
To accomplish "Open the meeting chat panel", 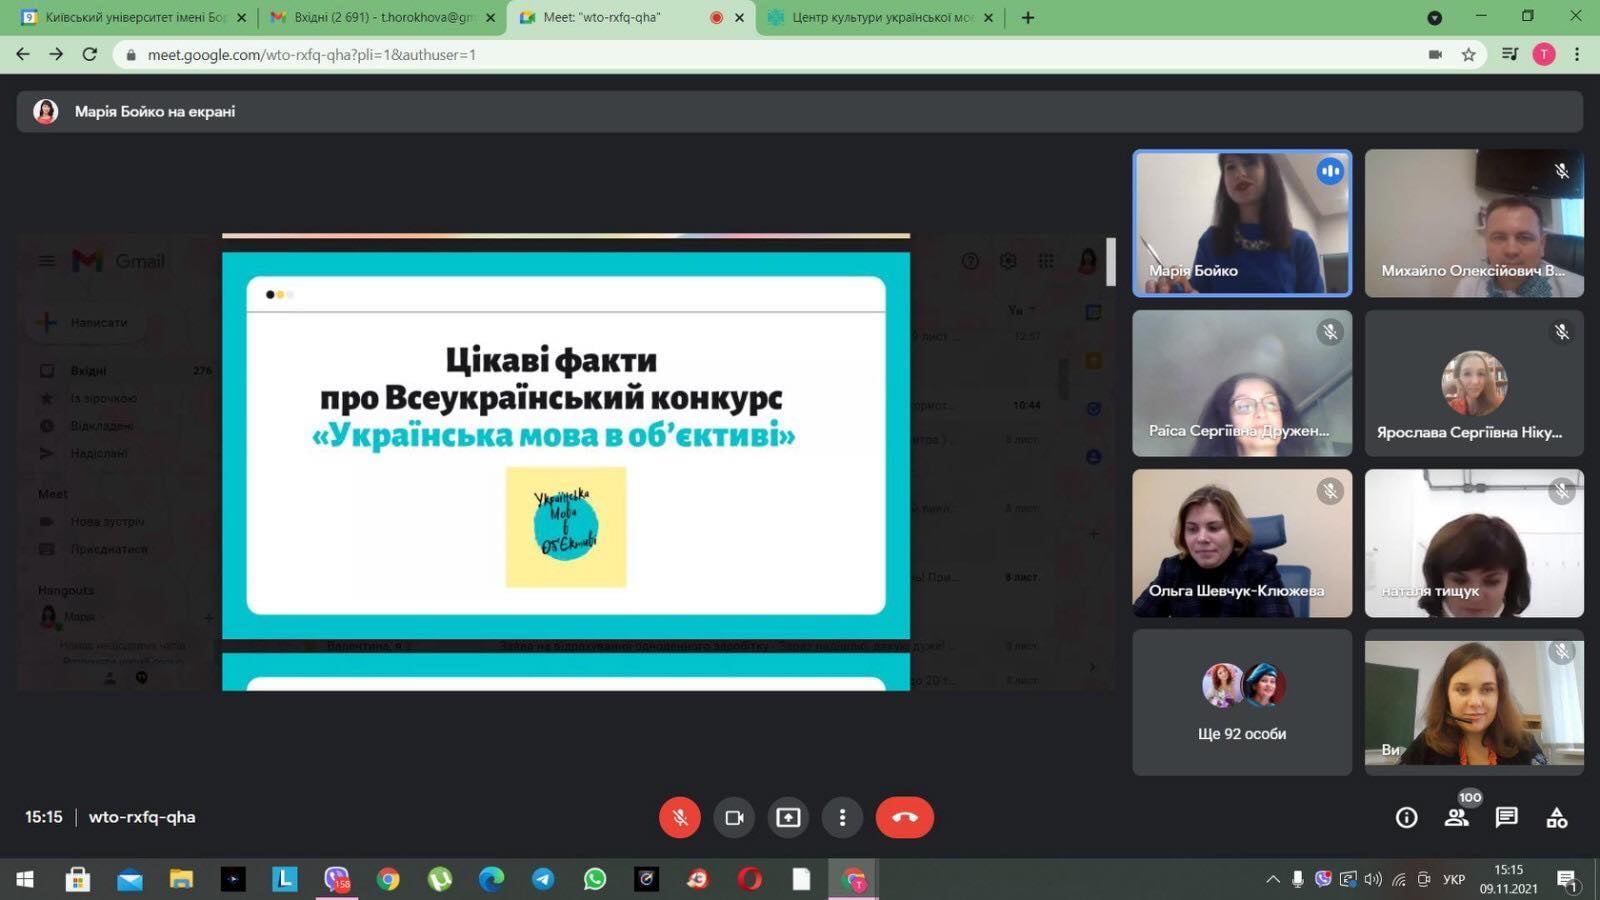I will [x=1506, y=818].
